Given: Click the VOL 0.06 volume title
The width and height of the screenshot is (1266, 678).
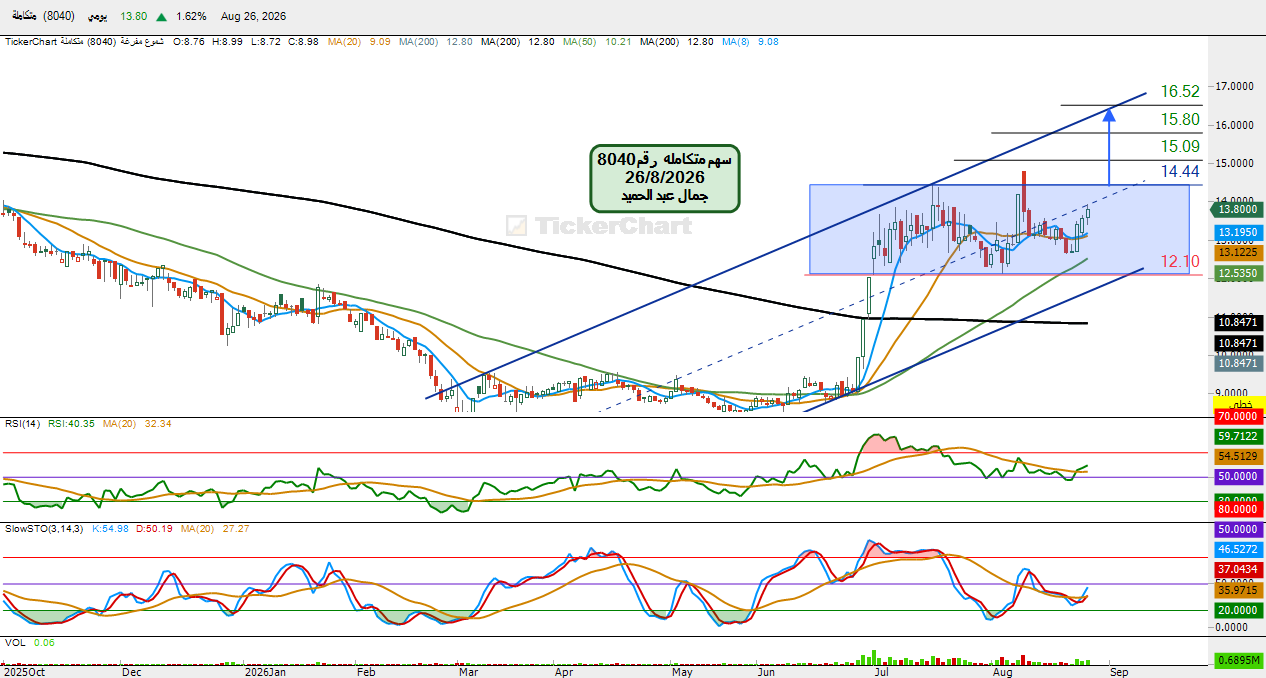Looking at the screenshot, I should (29, 643).
